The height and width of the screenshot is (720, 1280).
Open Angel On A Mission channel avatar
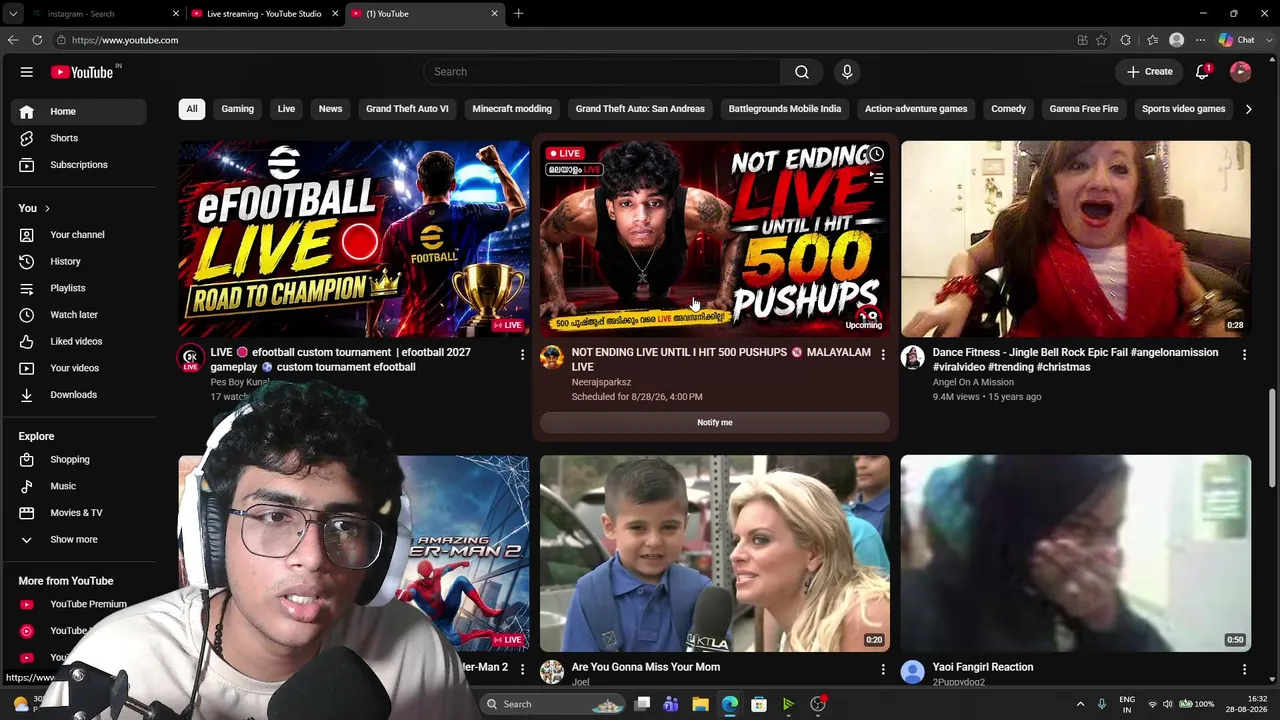point(913,357)
